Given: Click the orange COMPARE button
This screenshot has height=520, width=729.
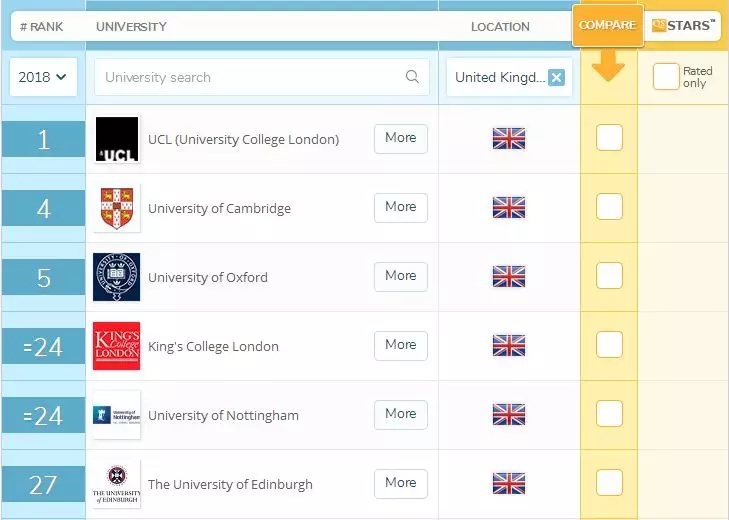Looking at the screenshot, I should tap(608, 26).
